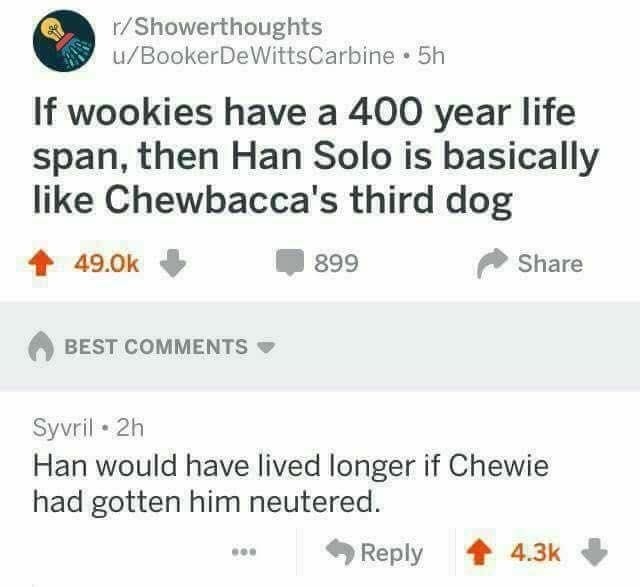Tap the Share arrow icon
The height and width of the screenshot is (587, 640).
point(492,263)
